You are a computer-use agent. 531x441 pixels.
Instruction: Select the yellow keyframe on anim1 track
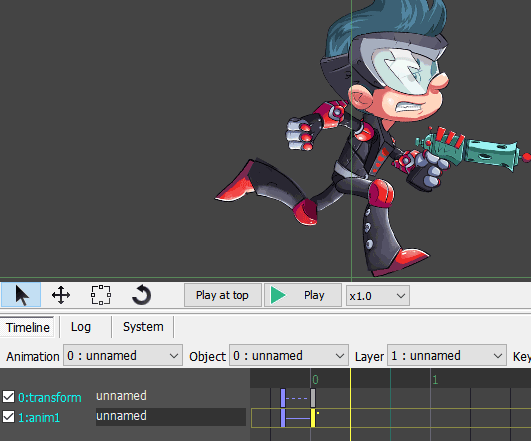[313, 418]
